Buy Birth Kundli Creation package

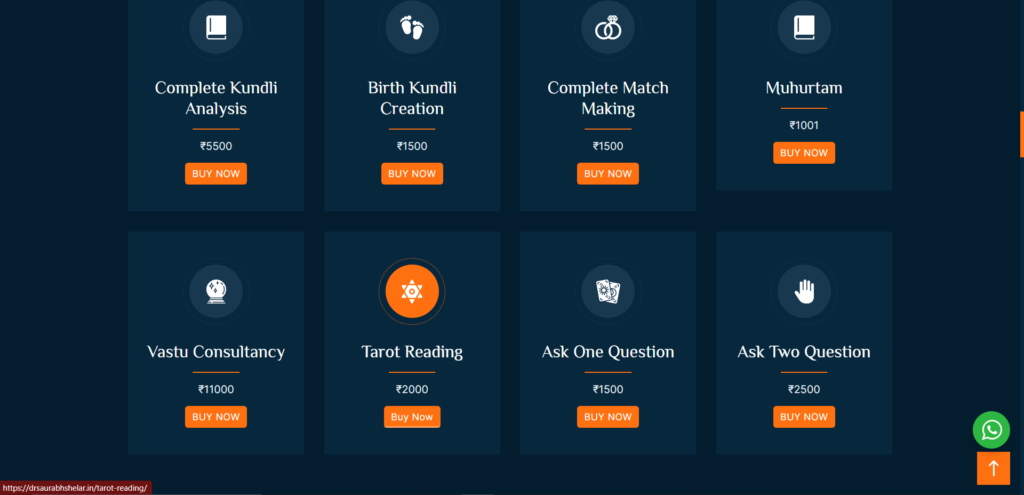[412, 174]
